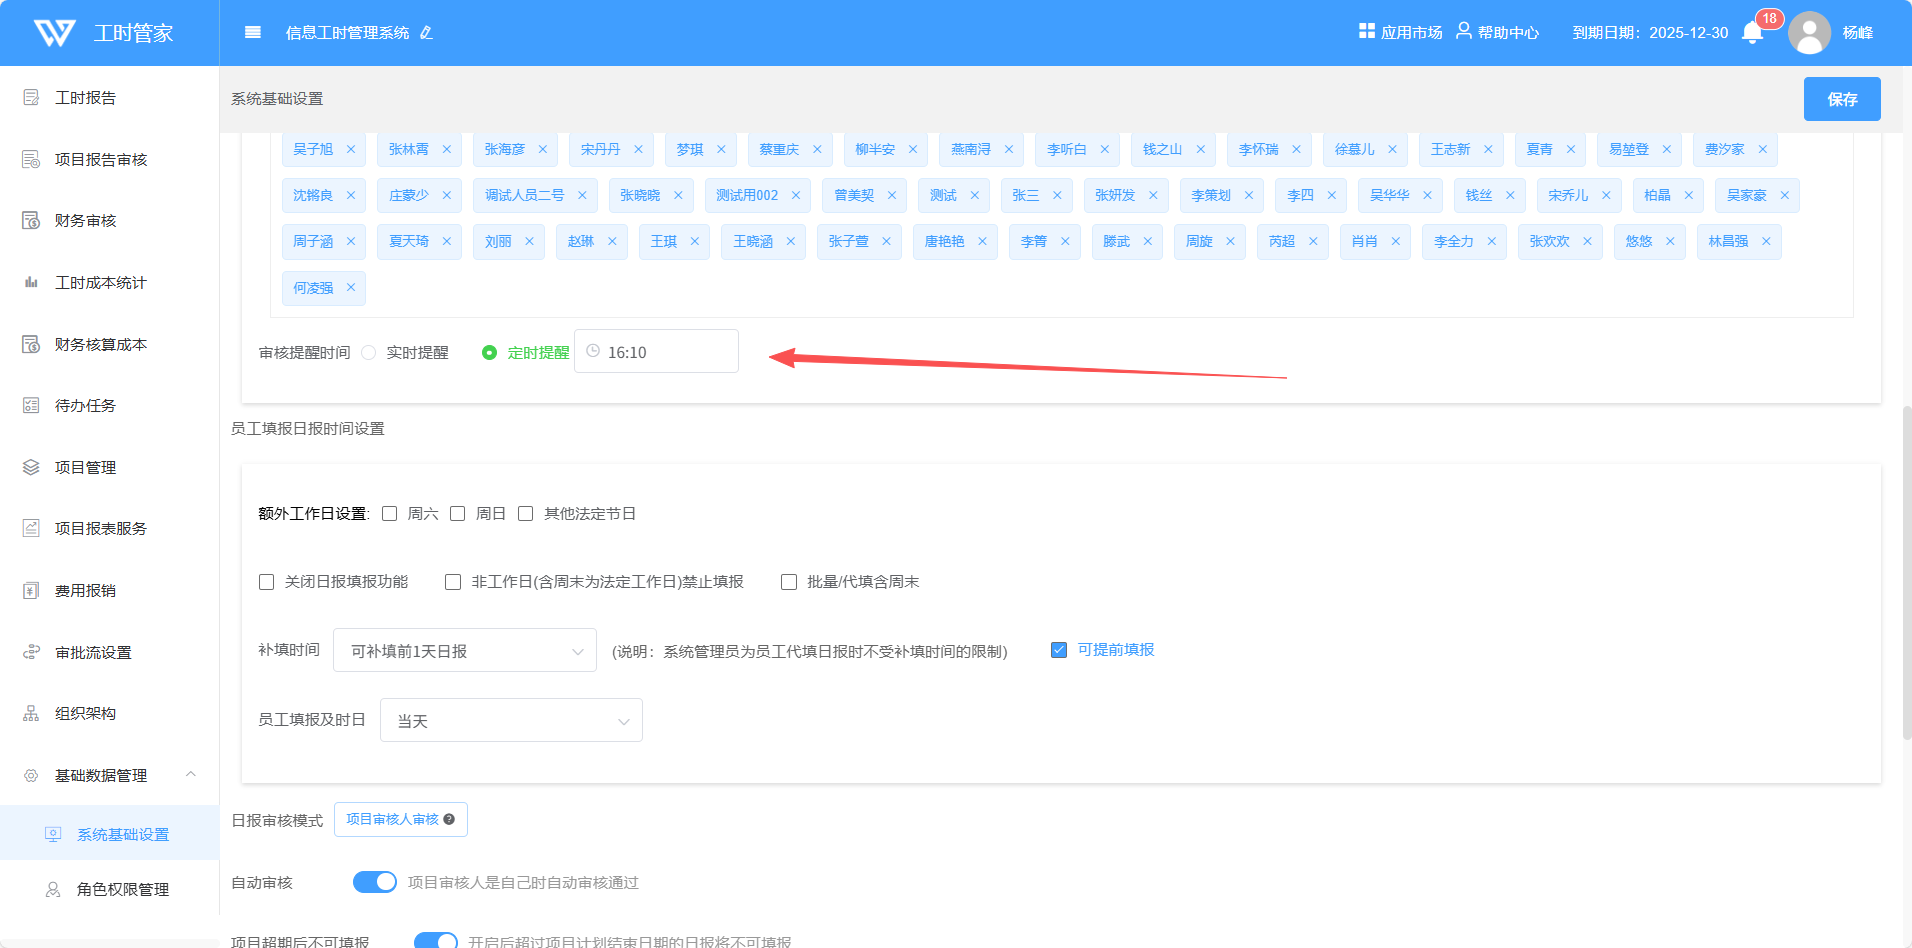1912x948 pixels.
Task: Toggle the sidebar hamburger menu icon
Action: click(253, 33)
